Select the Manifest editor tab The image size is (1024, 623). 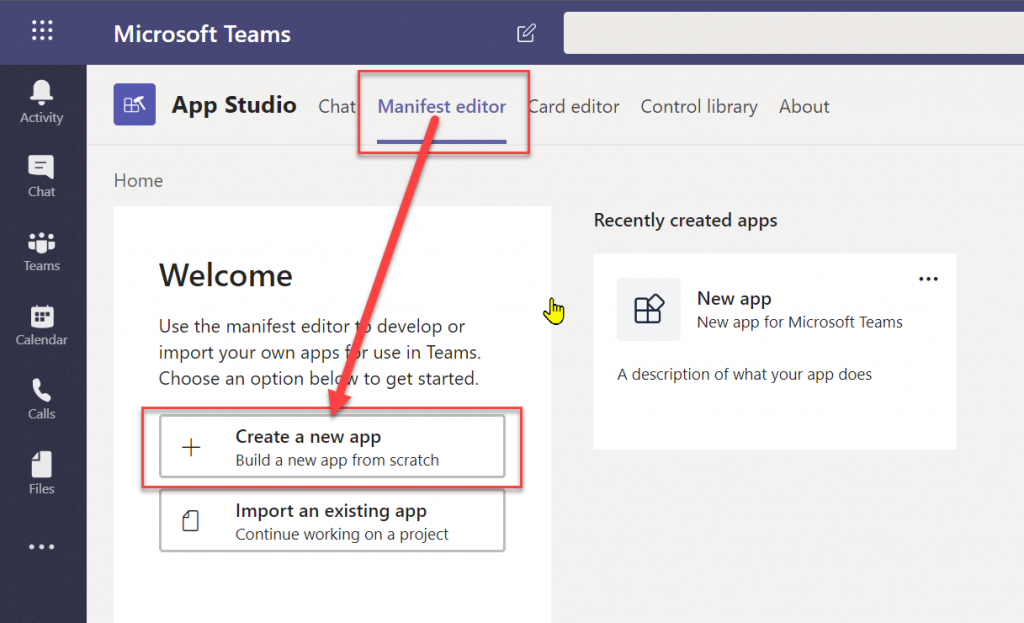pos(441,106)
